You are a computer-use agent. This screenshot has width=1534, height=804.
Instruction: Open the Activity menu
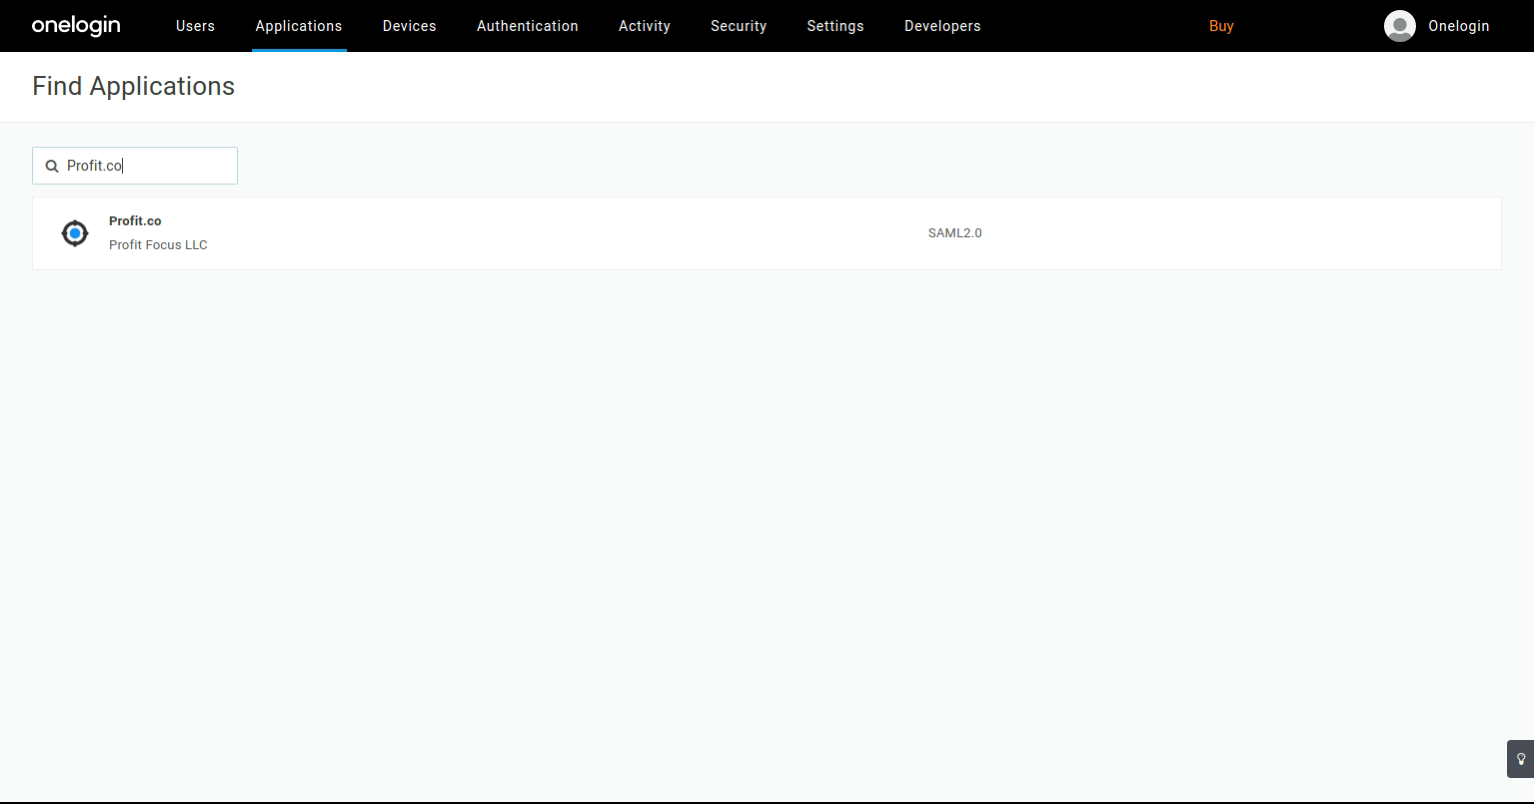644,26
